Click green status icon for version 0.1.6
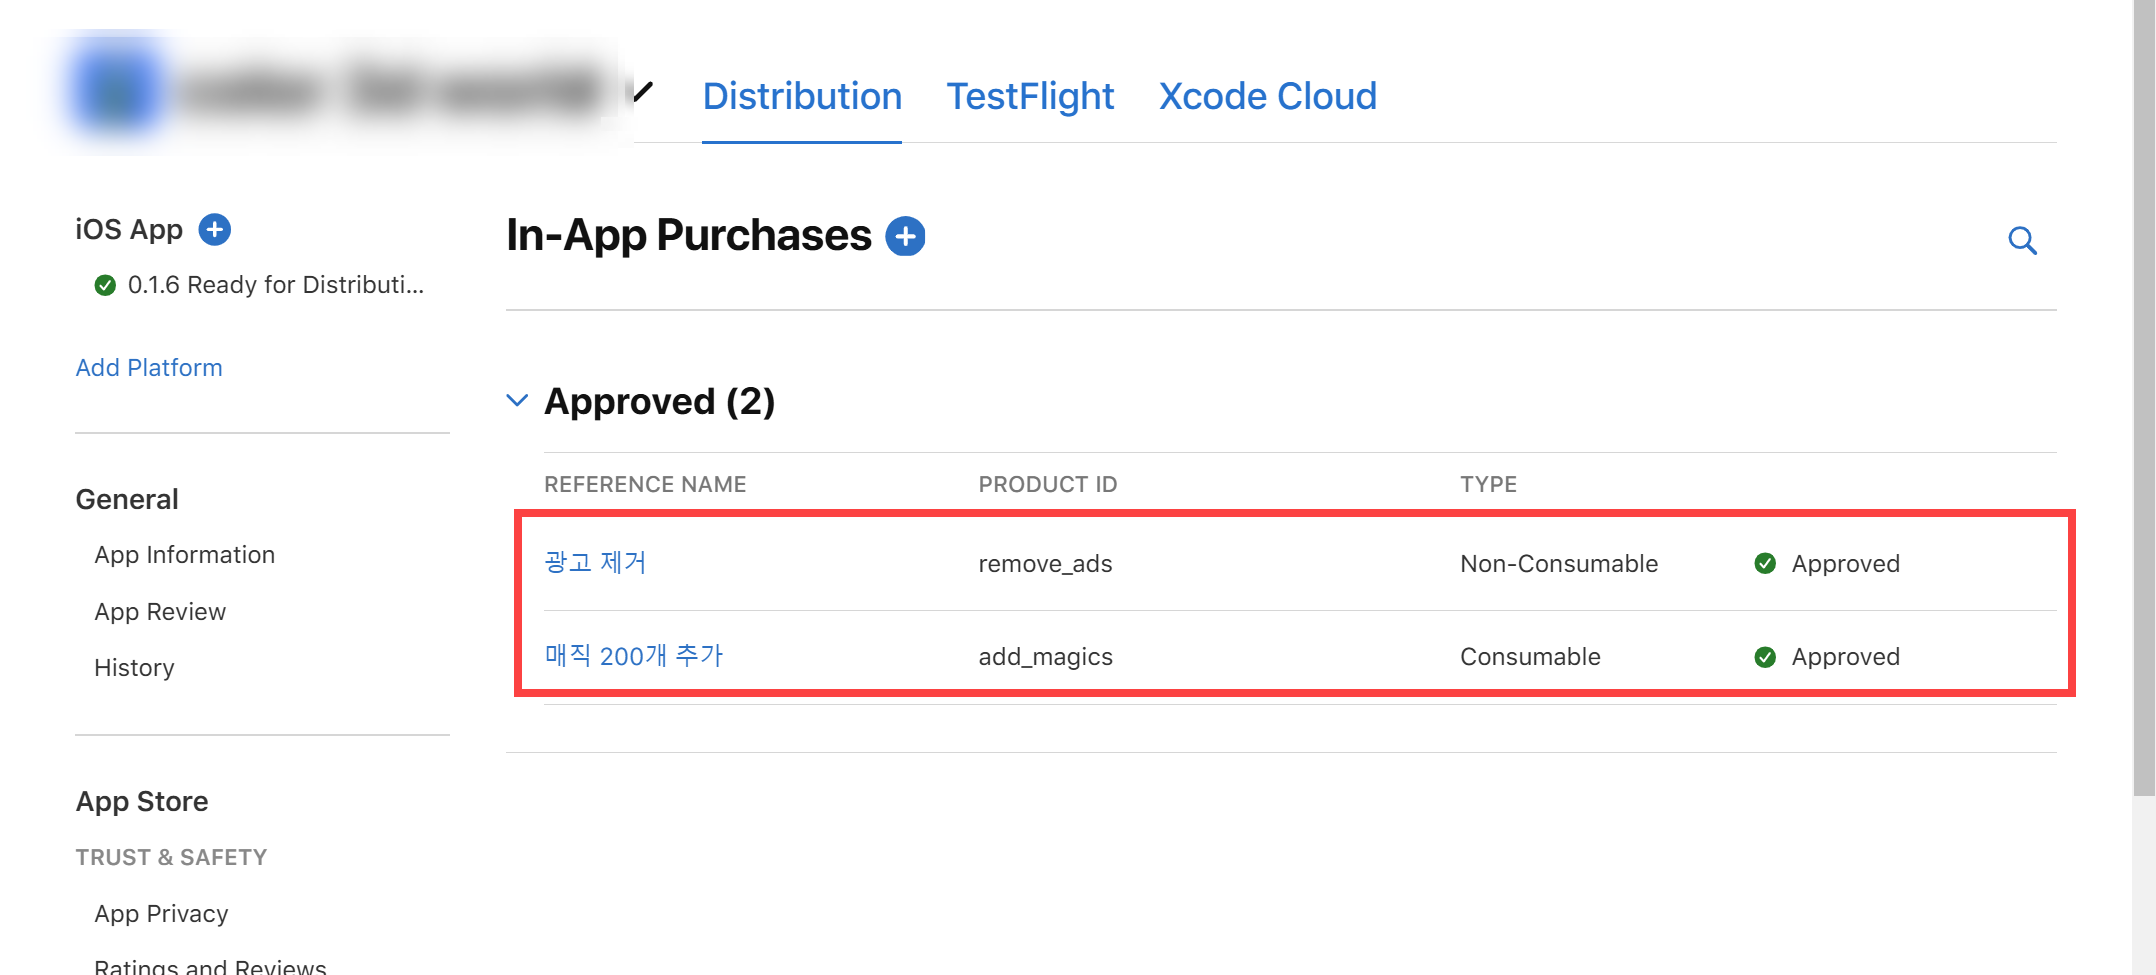This screenshot has width=2156, height=975. [x=105, y=286]
